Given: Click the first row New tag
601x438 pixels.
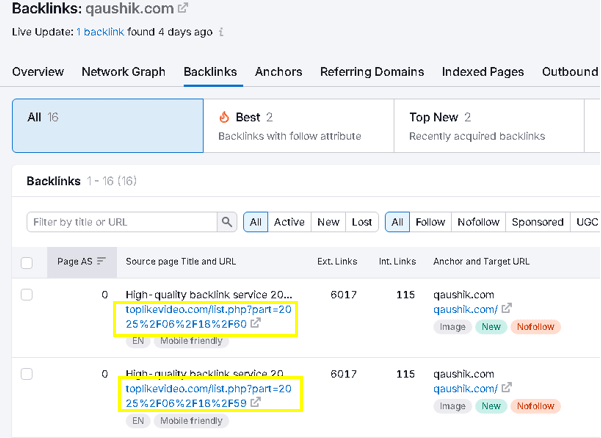Looking at the screenshot, I should click(491, 327).
